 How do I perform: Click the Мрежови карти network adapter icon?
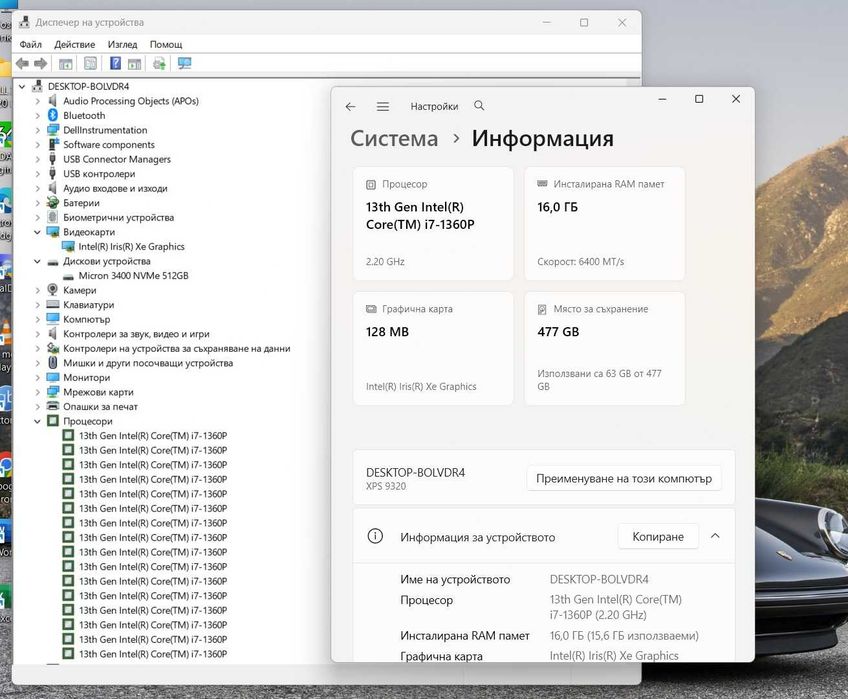pos(52,392)
